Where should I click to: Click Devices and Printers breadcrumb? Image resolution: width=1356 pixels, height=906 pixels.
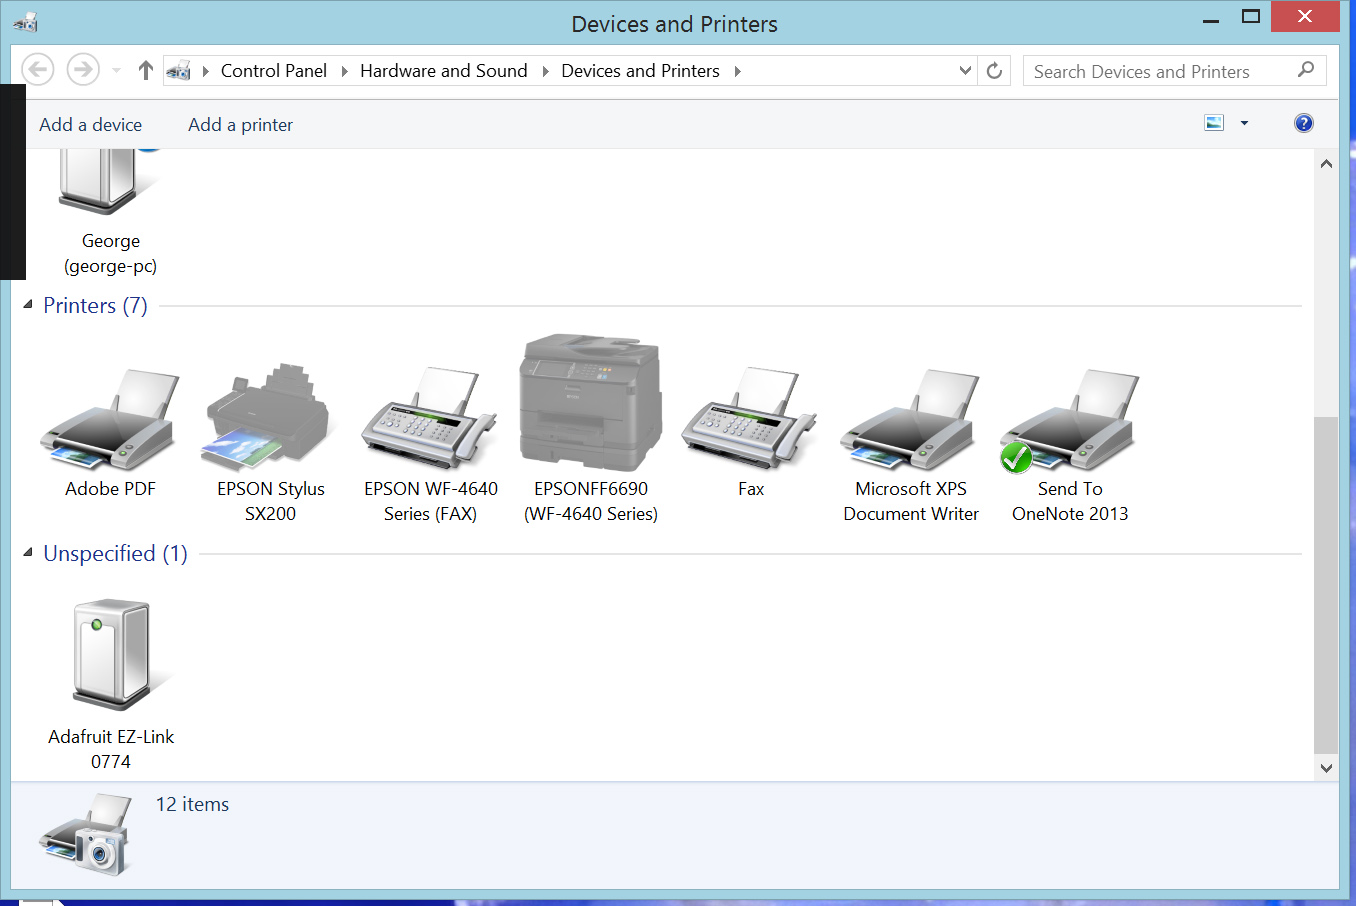[x=640, y=71]
